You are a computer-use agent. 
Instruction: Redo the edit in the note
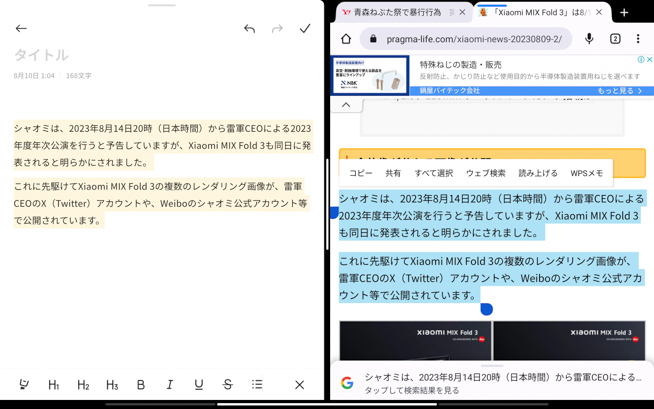click(277, 29)
